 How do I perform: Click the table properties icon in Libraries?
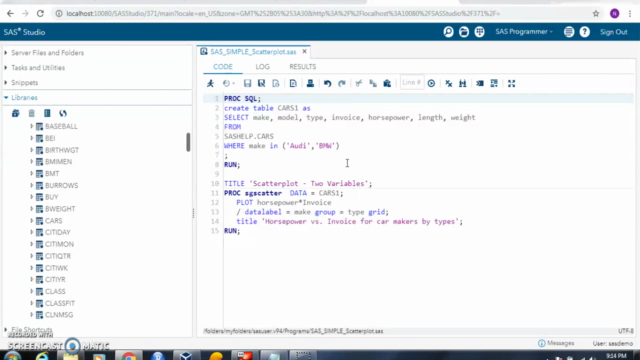[47, 113]
